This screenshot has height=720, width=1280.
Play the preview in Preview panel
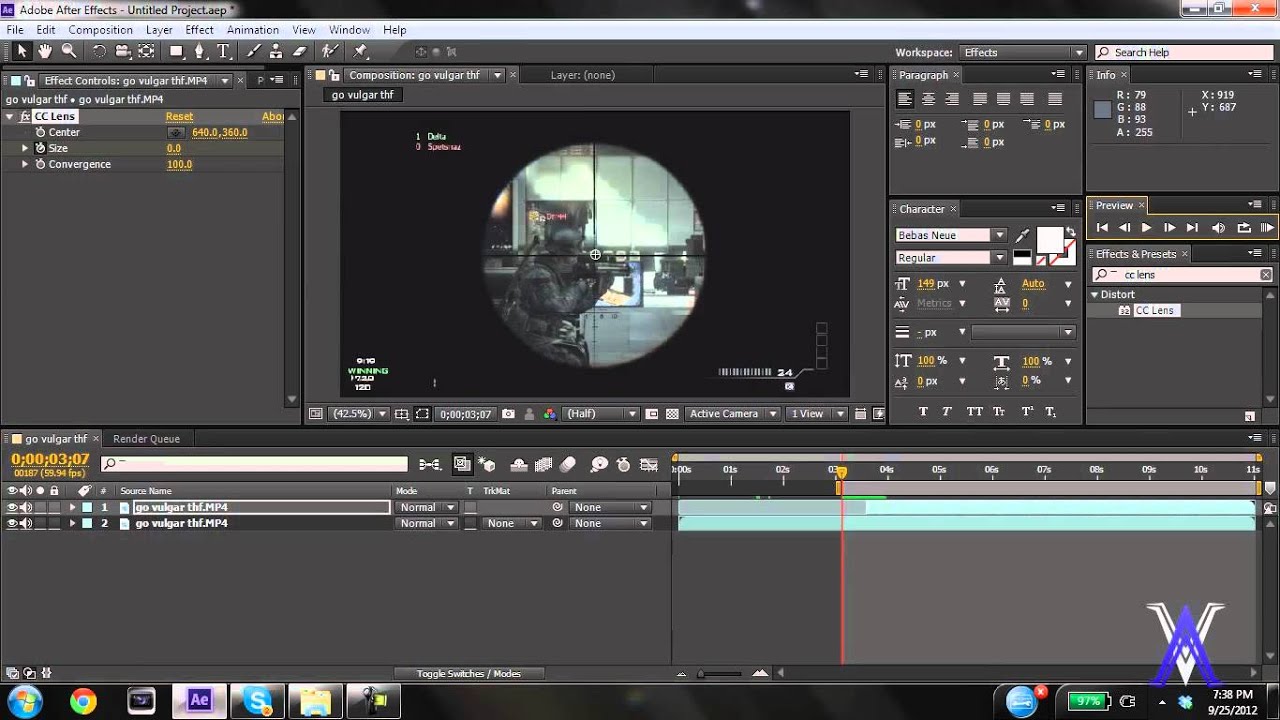(1146, 228)
